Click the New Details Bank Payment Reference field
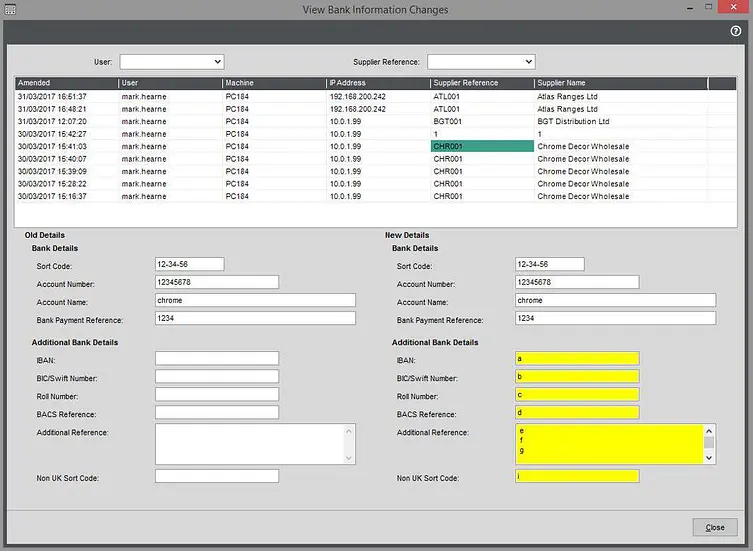The width and height of the screenshot is (753, 551). (616, 318)
